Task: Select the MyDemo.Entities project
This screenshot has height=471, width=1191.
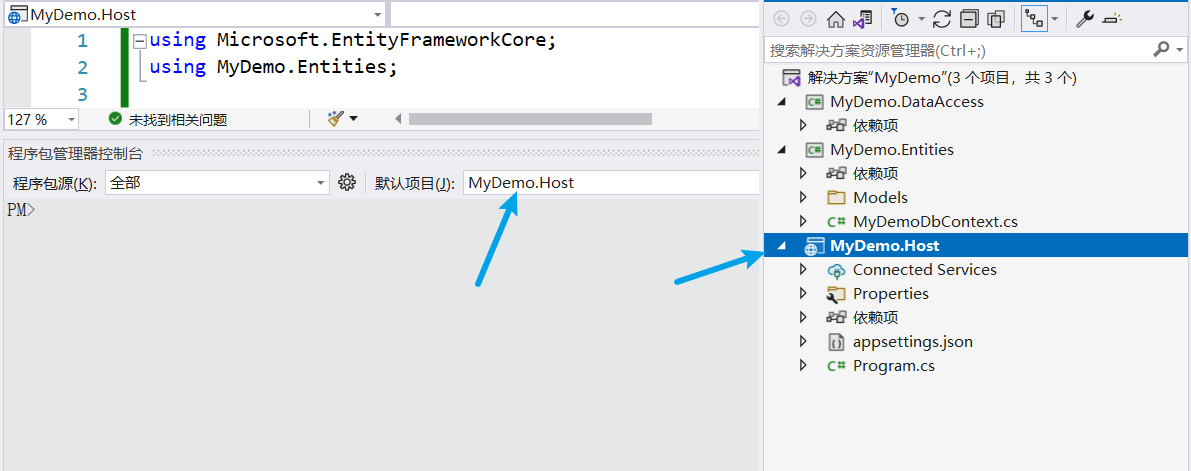Action: tap(892, 150)
